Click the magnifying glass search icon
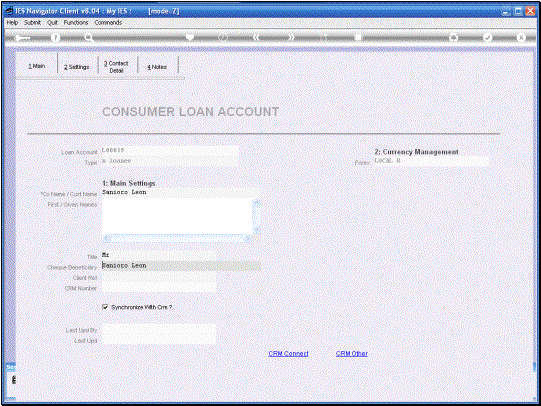 coord(89,37)
